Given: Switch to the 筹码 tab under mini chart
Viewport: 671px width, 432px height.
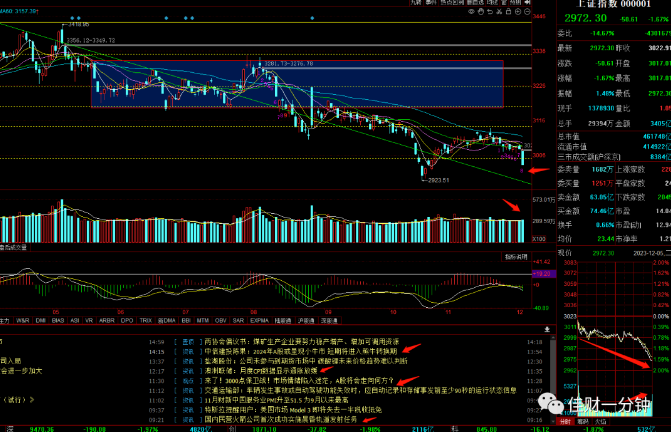Looking at the screenshot, I should pos(583,422).
